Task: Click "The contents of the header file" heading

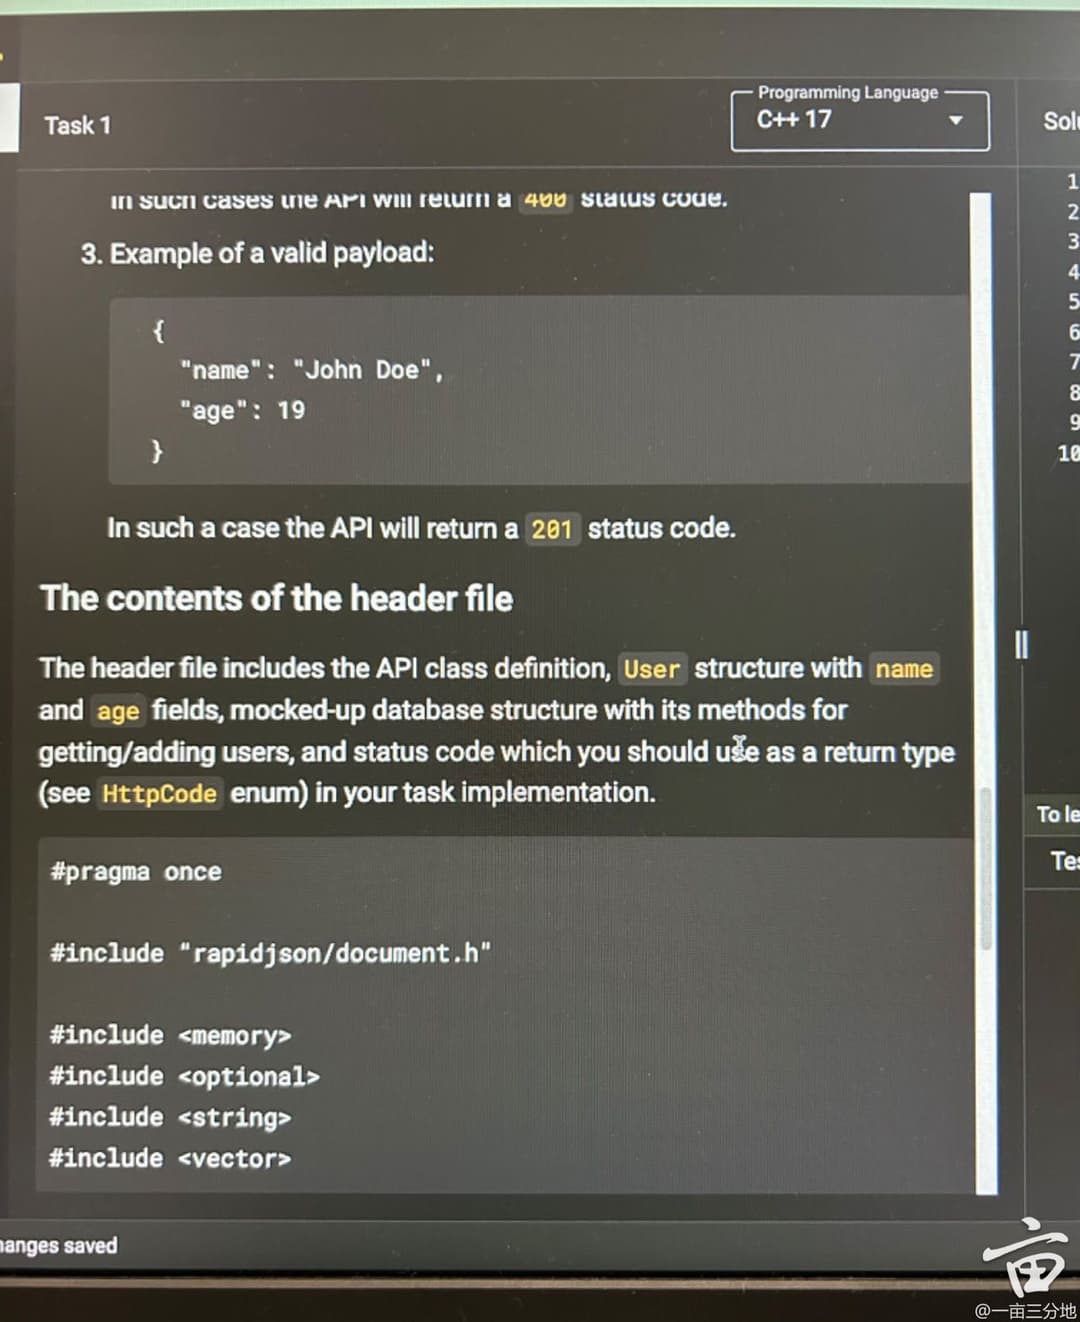Action: [276, 598]
